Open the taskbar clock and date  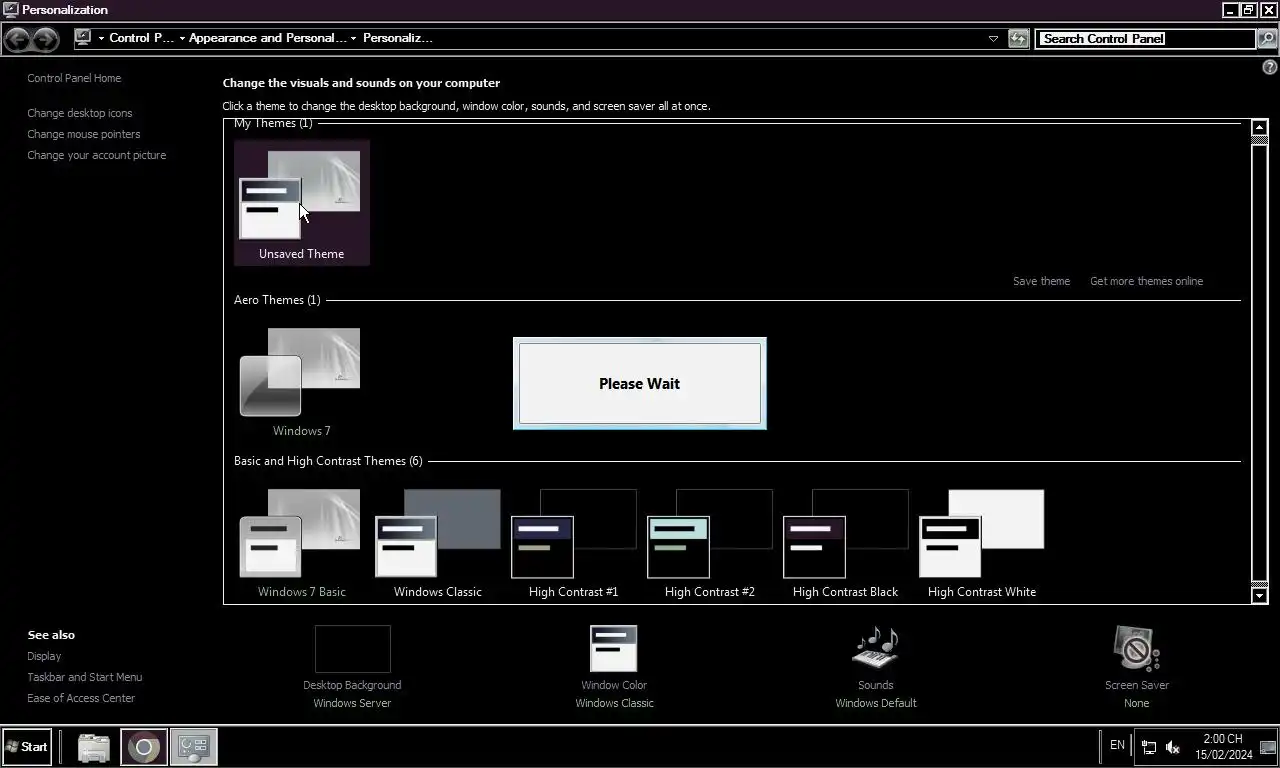coord(1223,747)
